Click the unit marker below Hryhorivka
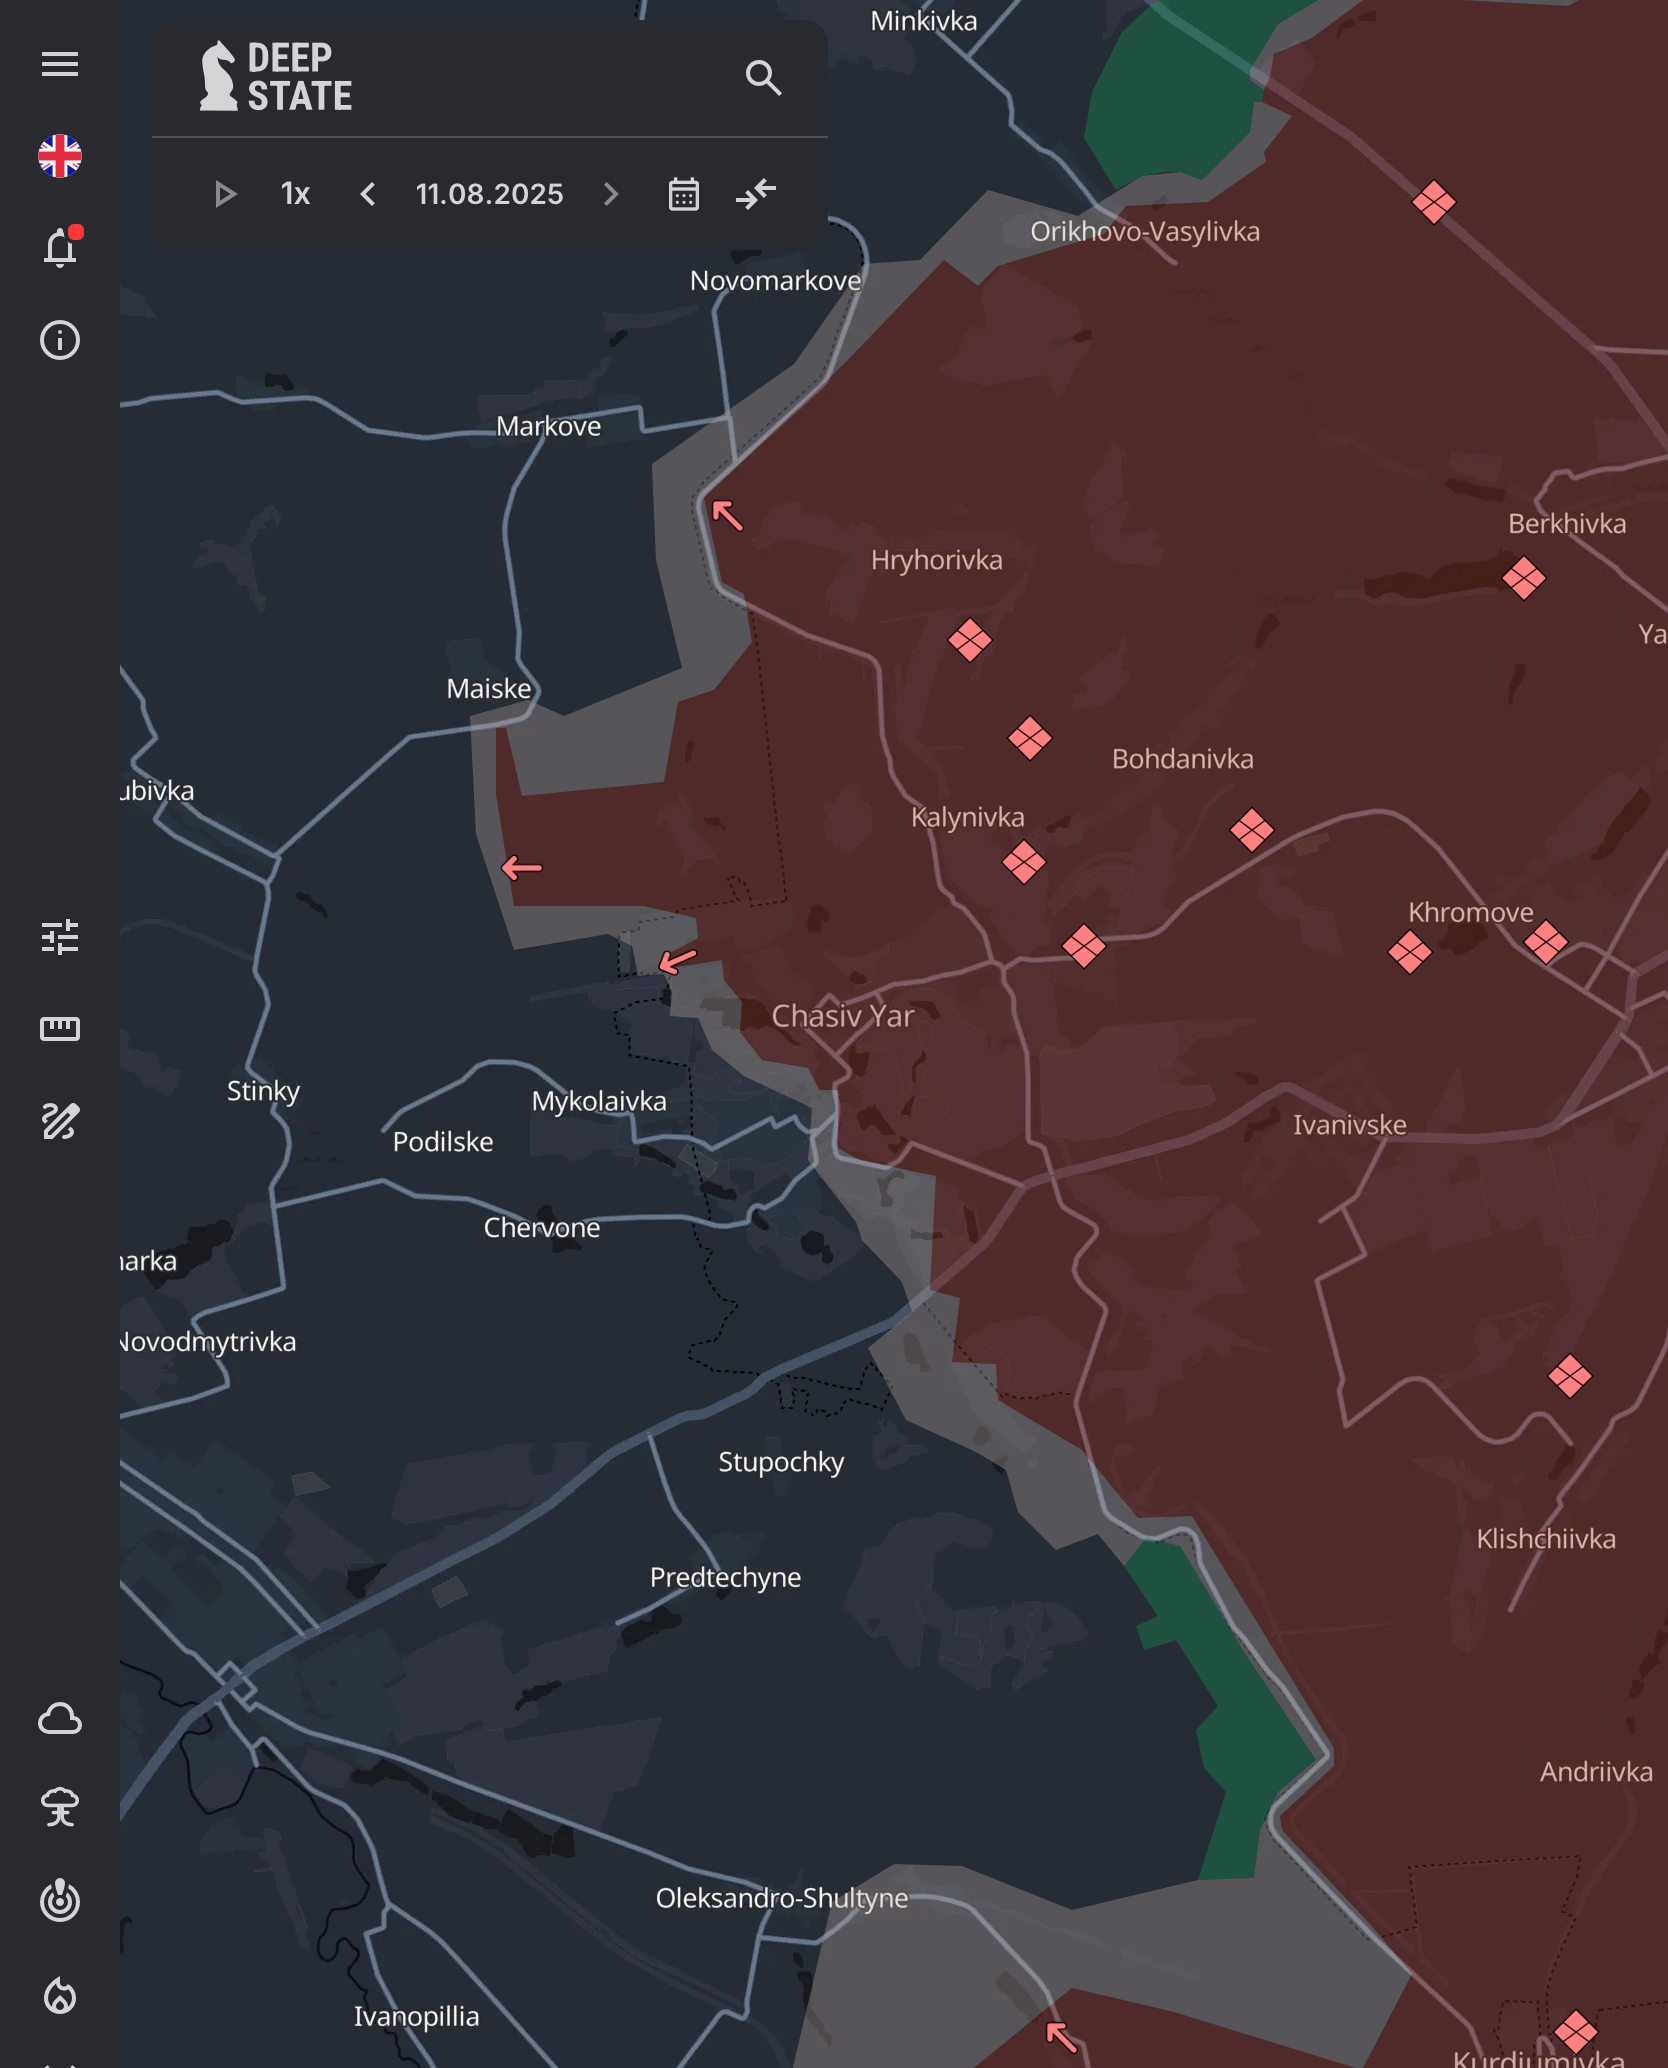Image resolution: width=1668 pixels, height=2068 pixels. pos(970,640)
